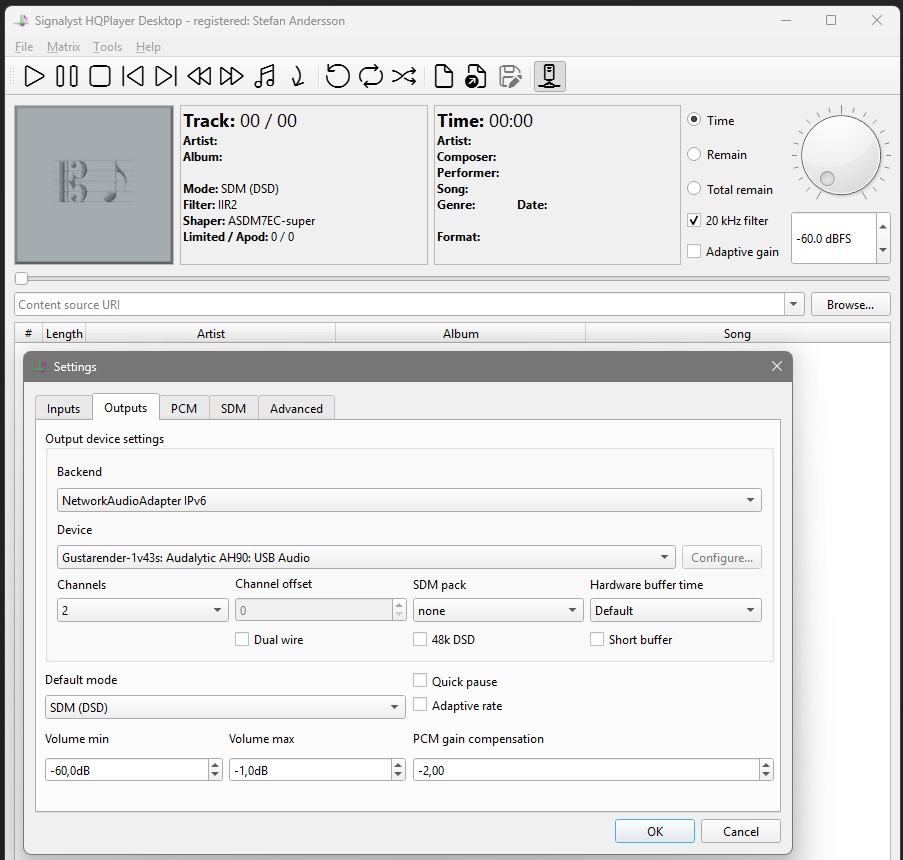This screenshot has height=860, width=903.
Task: Click the document with arrow playlist icon
Action: click(476, 76)
